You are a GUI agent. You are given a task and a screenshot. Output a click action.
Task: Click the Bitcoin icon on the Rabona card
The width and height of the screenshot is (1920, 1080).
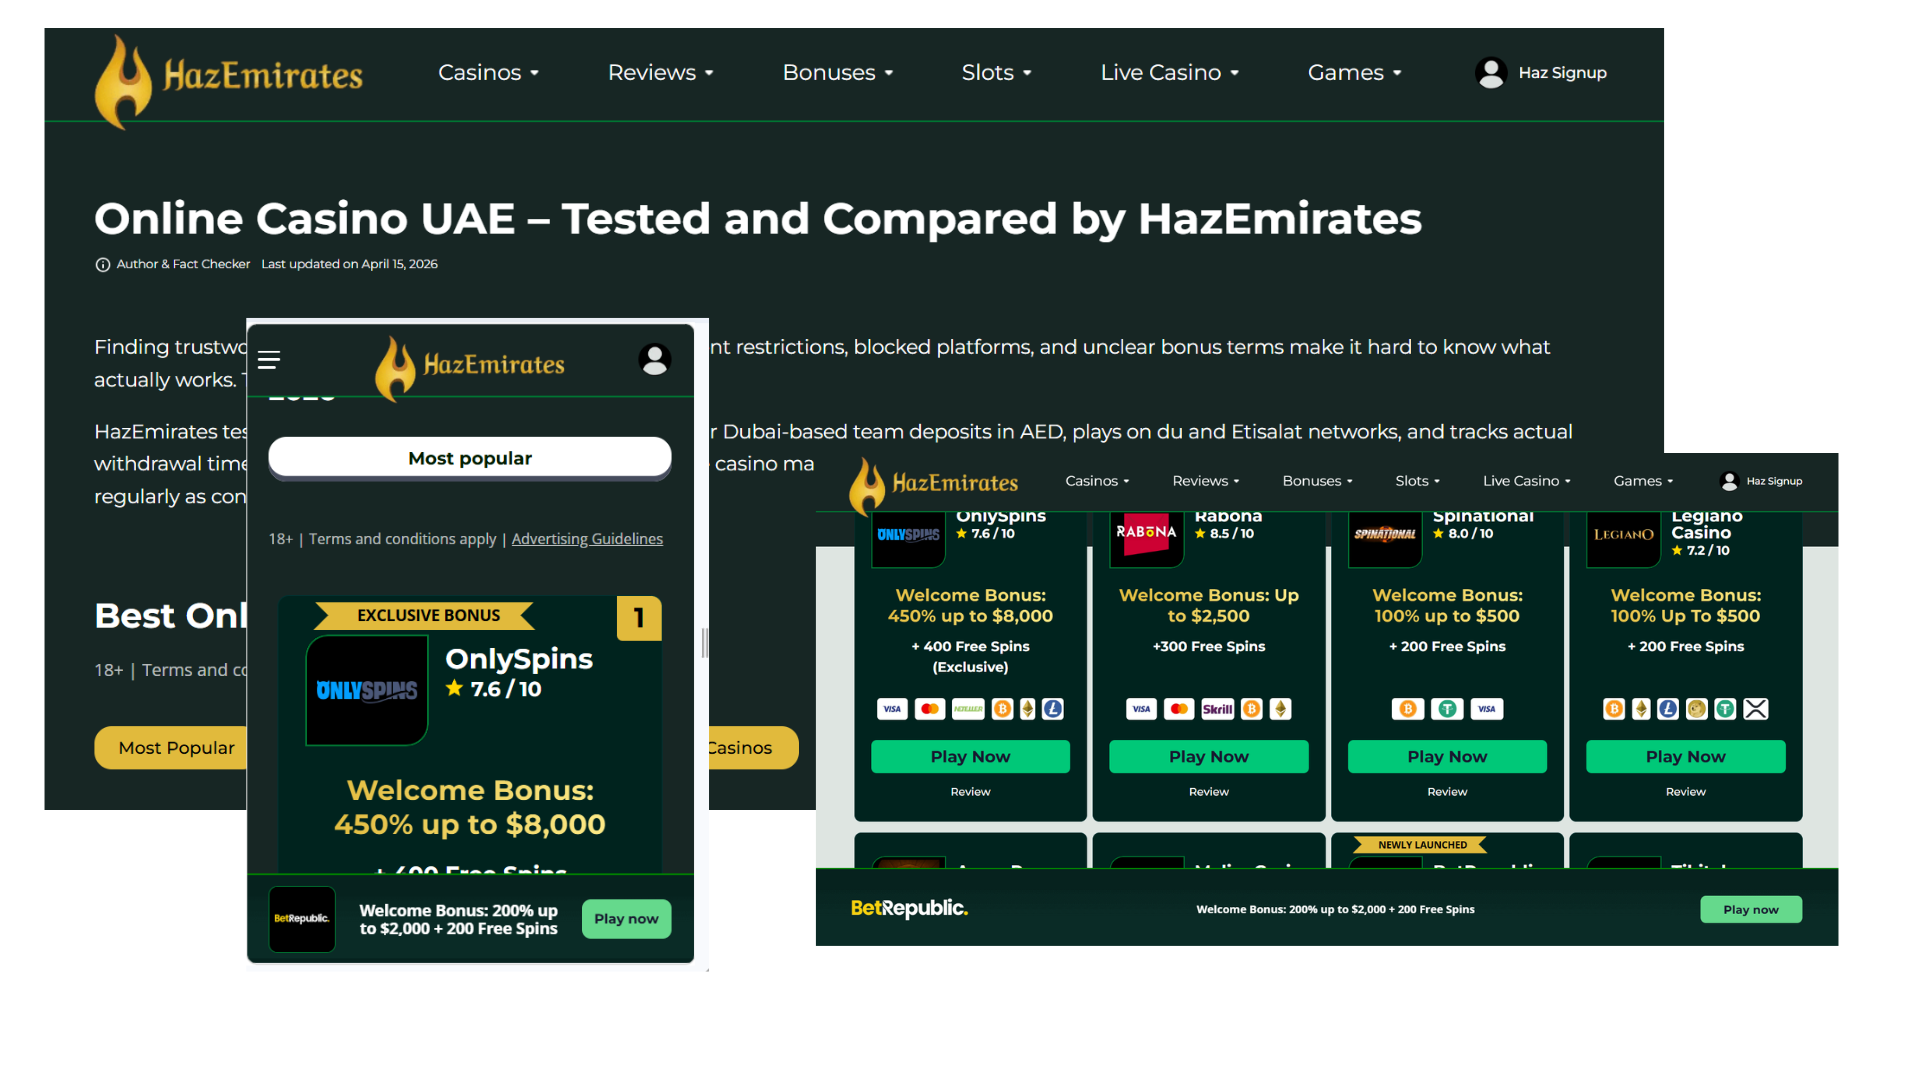pos(1251,709)
